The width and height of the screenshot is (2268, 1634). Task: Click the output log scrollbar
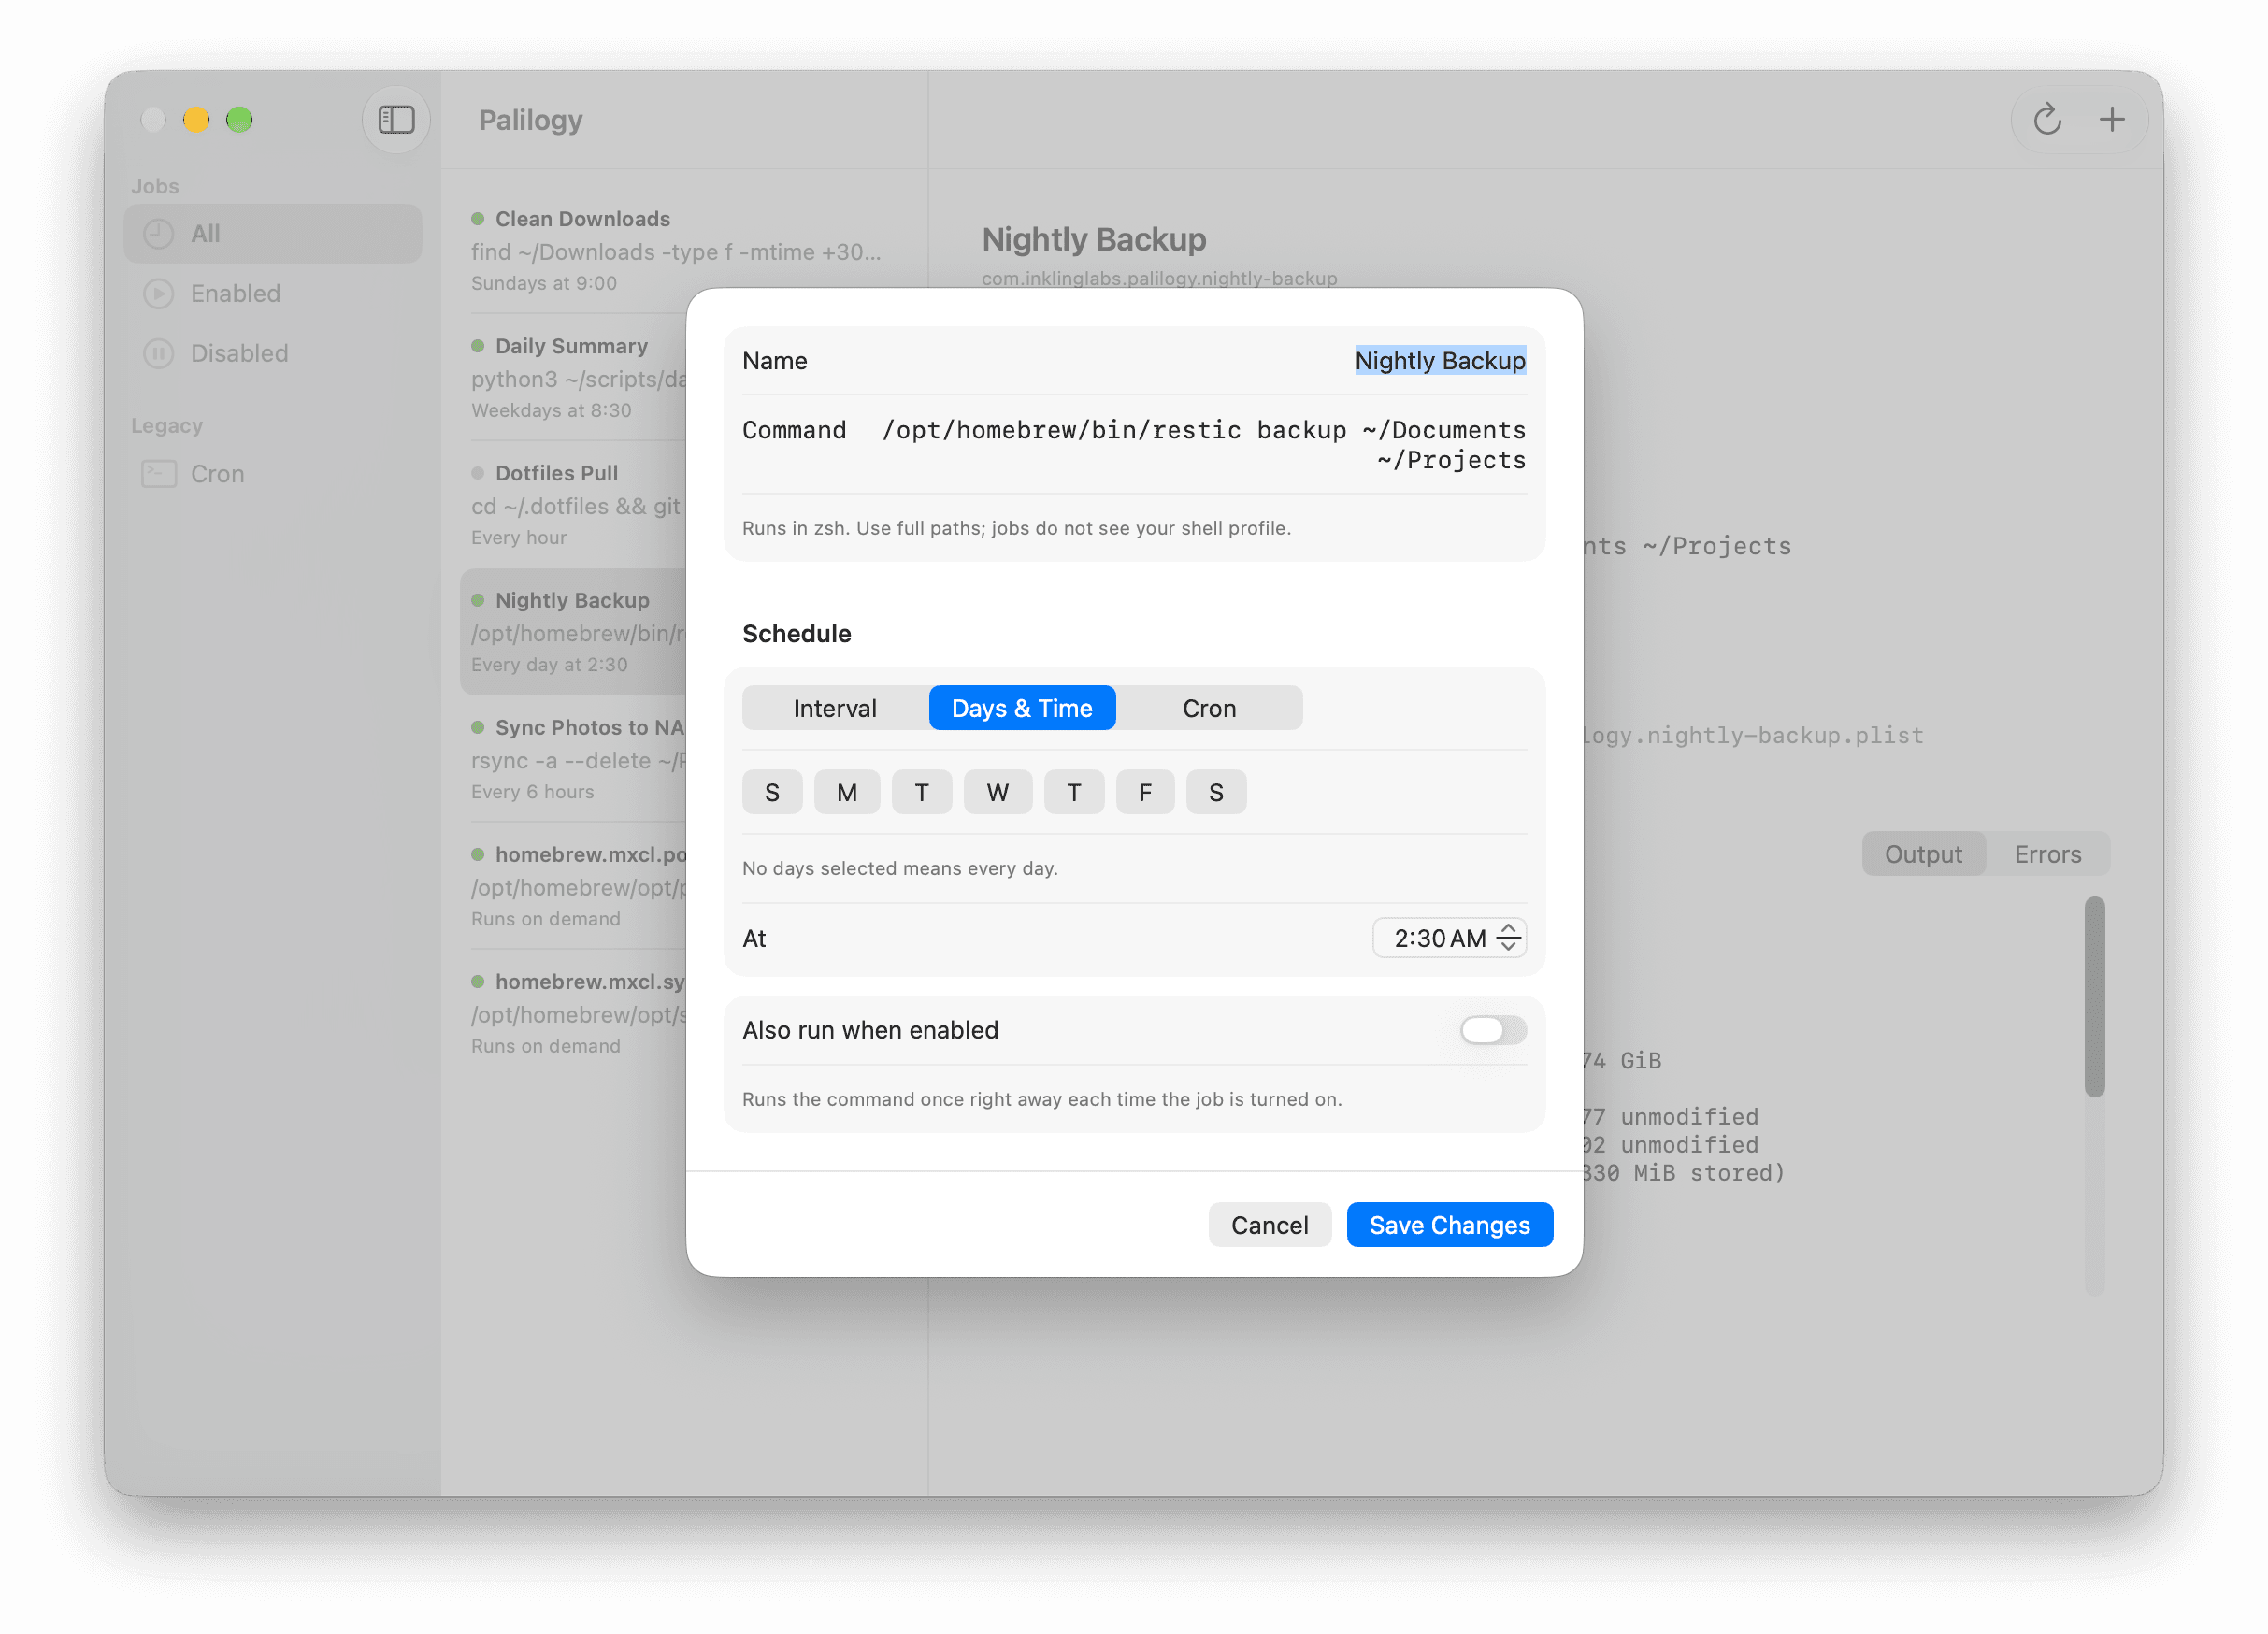tap(2094, 996)
